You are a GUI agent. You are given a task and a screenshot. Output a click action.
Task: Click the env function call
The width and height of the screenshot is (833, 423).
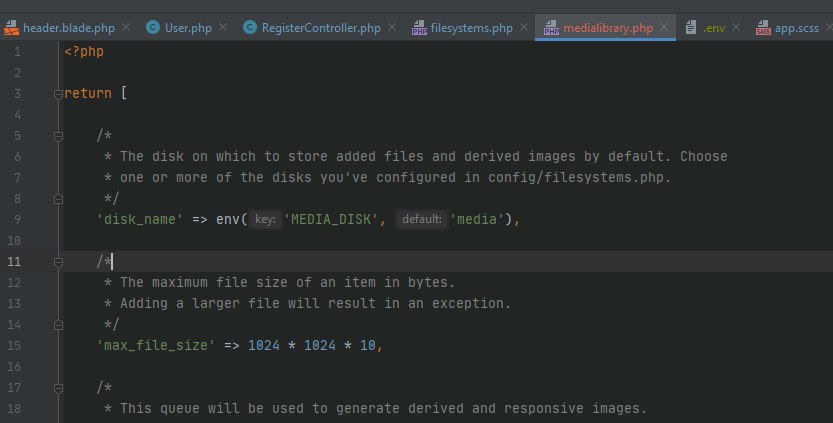point(228,219)
